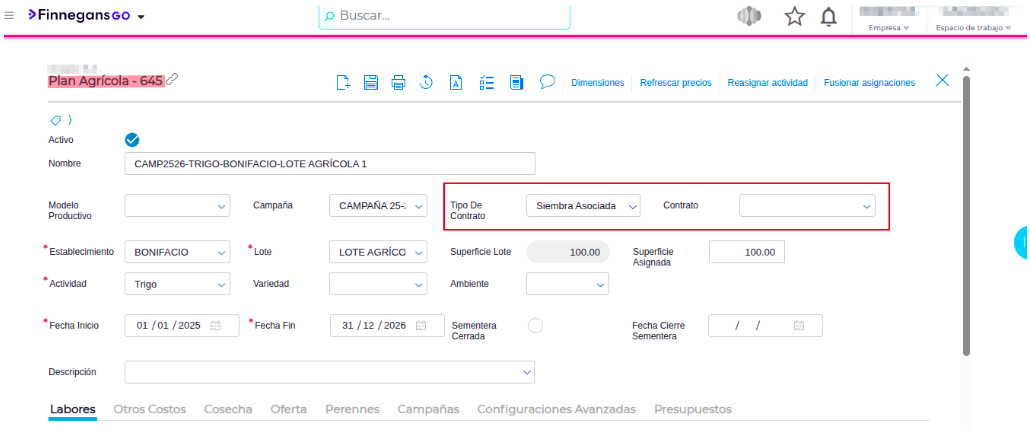Click the printer icon
The height and width of the screenshot is (431, 1030).
[398, 83]
